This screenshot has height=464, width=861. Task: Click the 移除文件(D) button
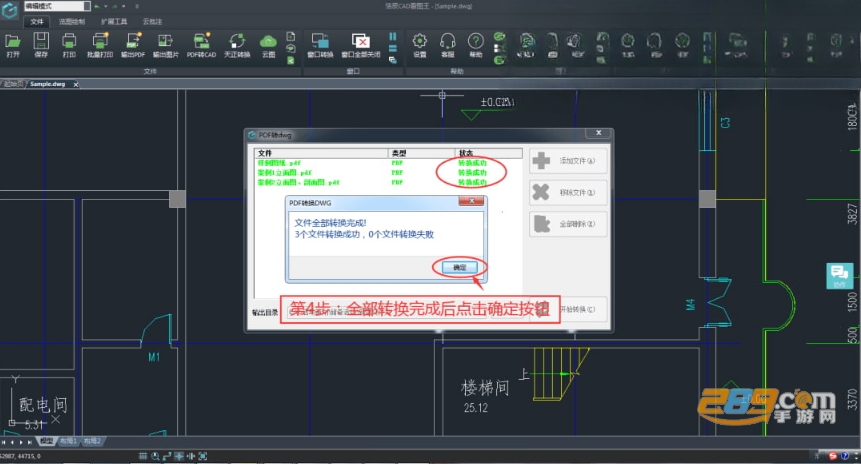[x=568, y=192]
